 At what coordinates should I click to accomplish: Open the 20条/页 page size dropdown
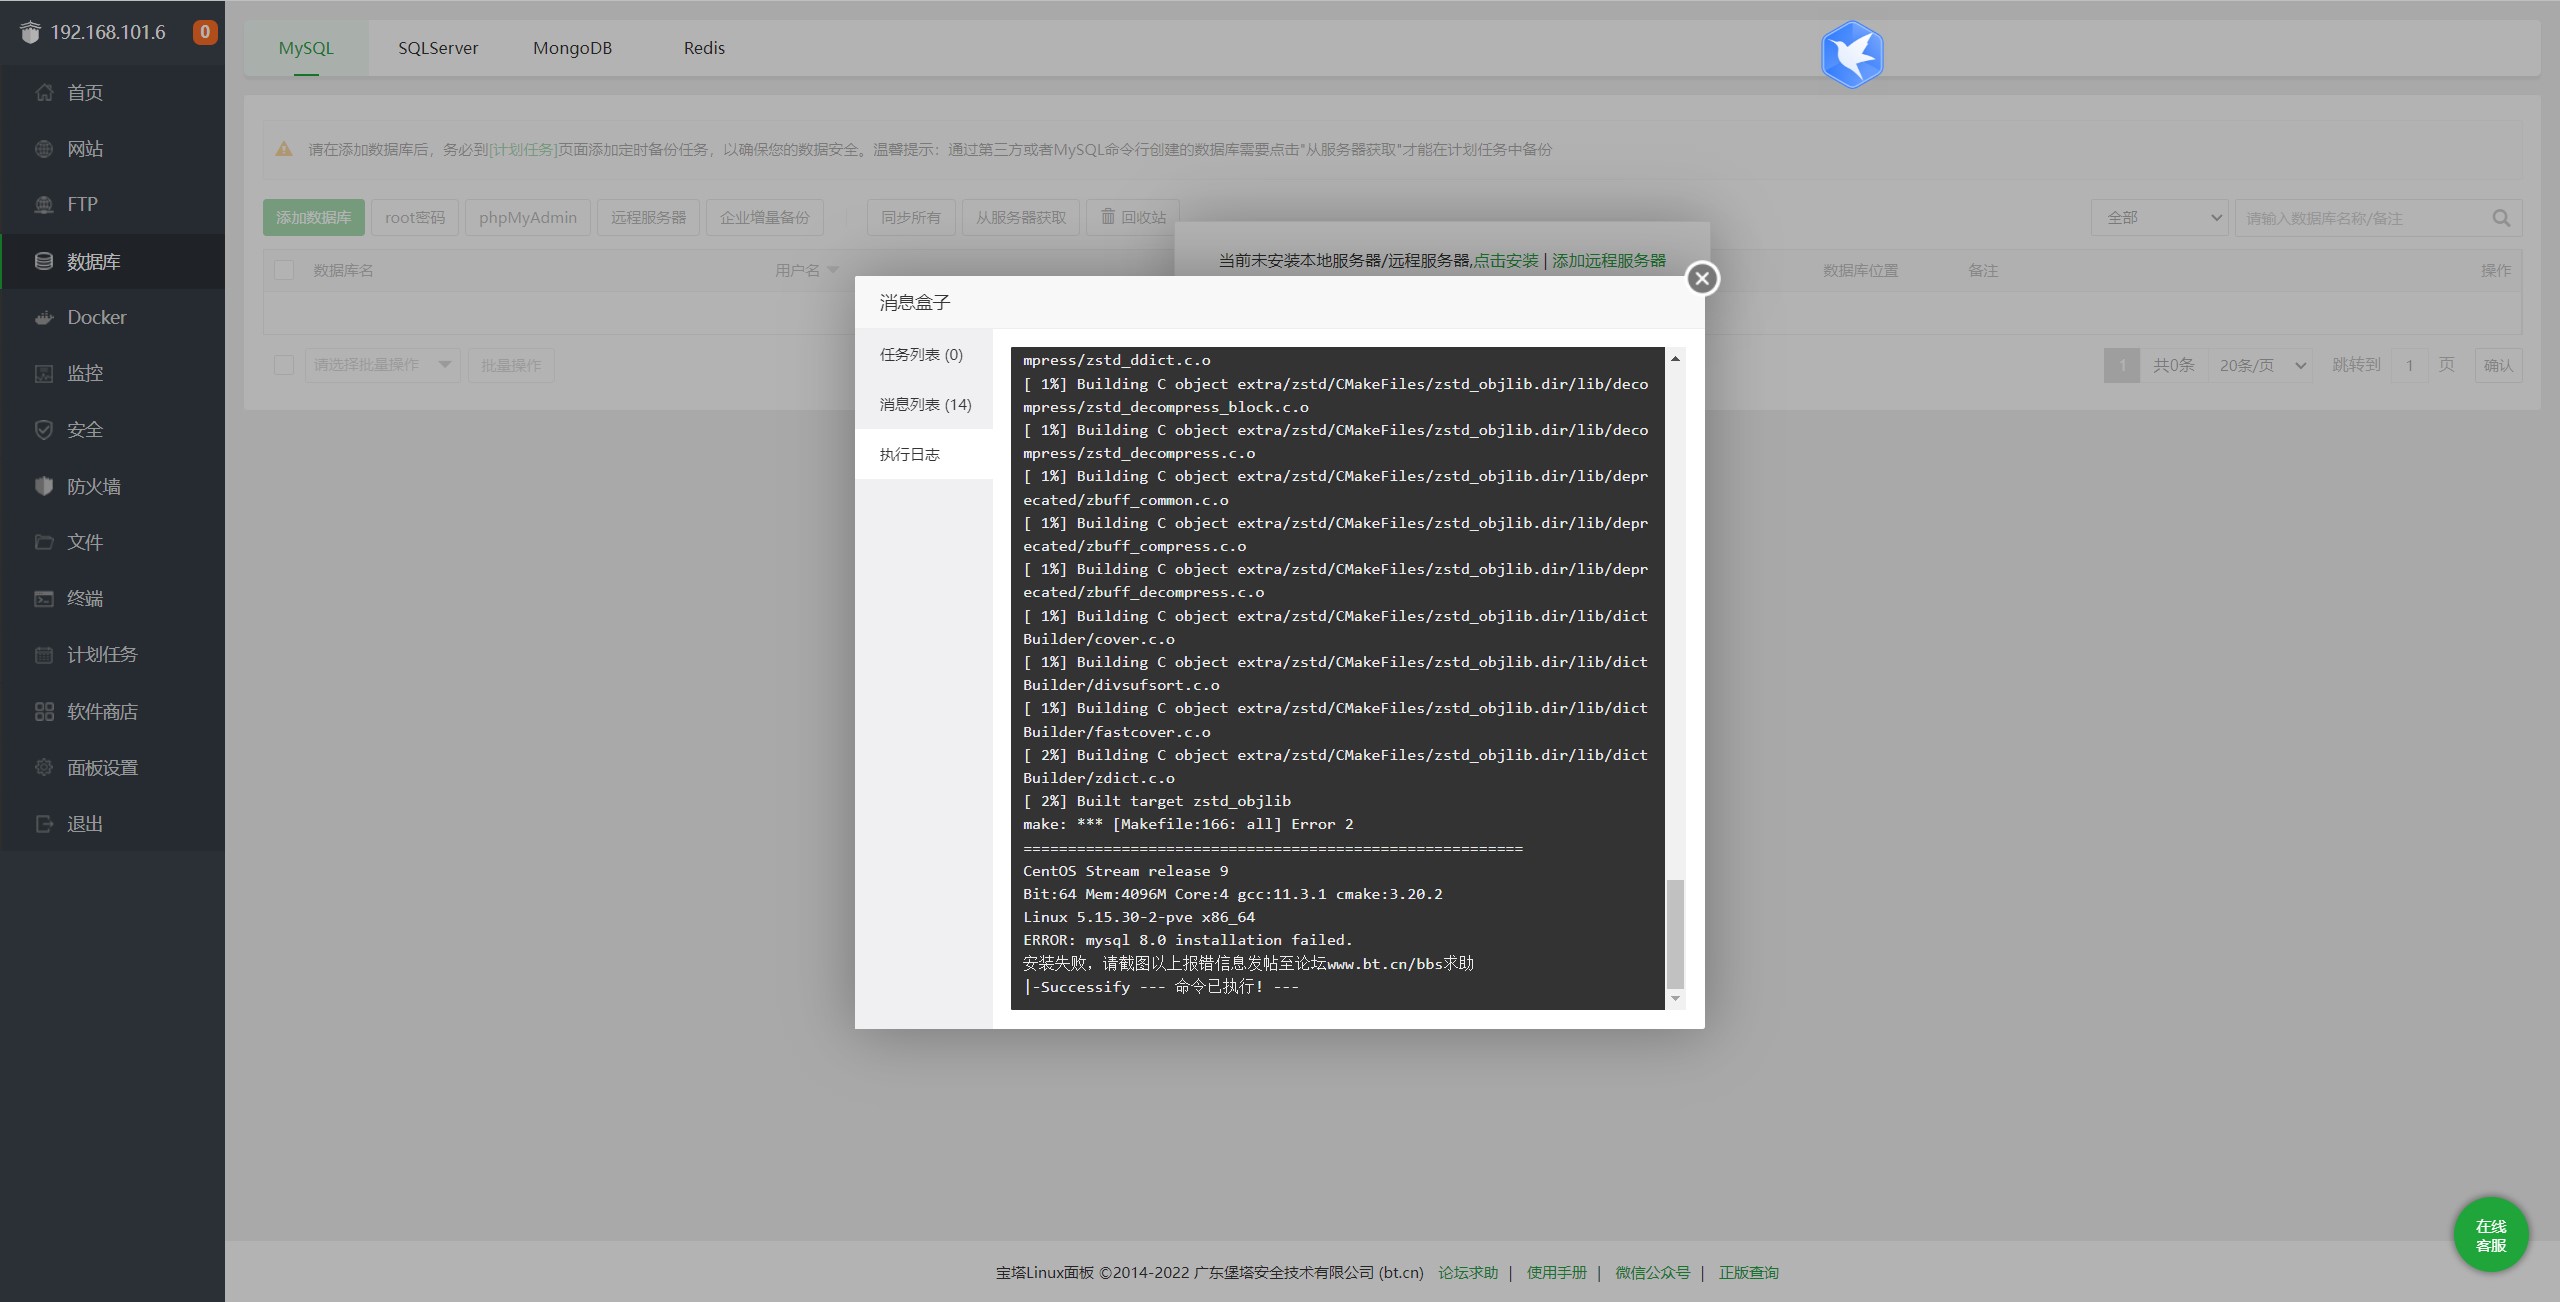click(x=2262, y=365)
